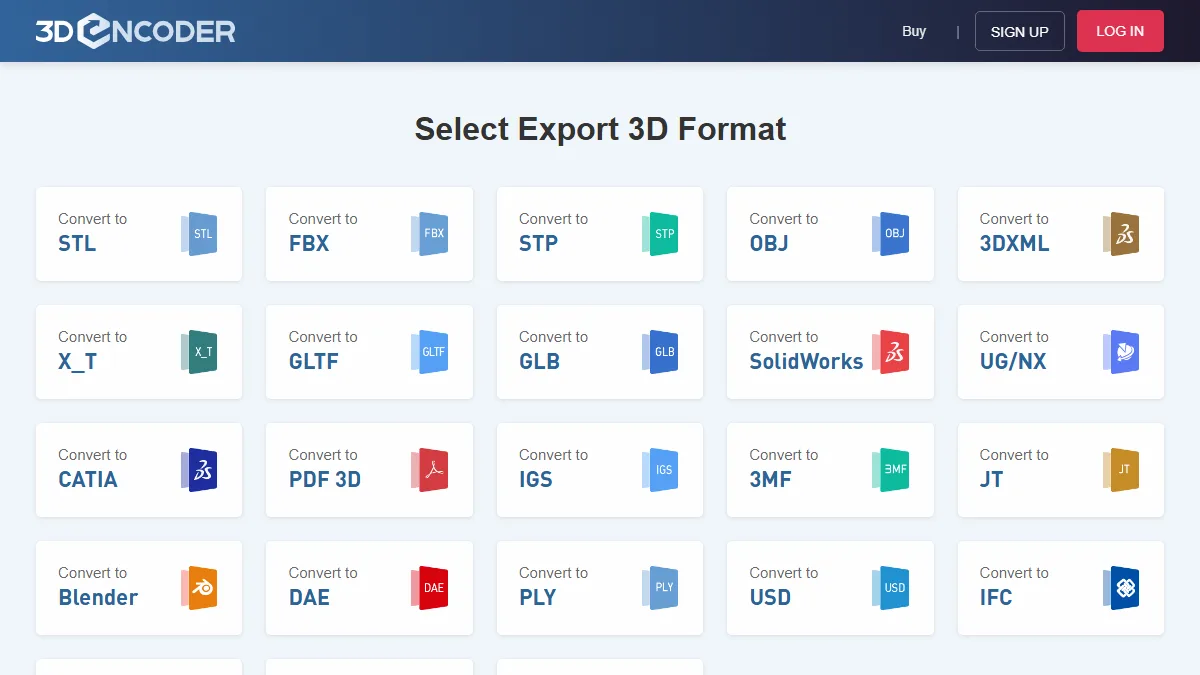Click the red SolidWorks icon
The height and width of the screenshot is (675, 1200).
click(891, 352)
